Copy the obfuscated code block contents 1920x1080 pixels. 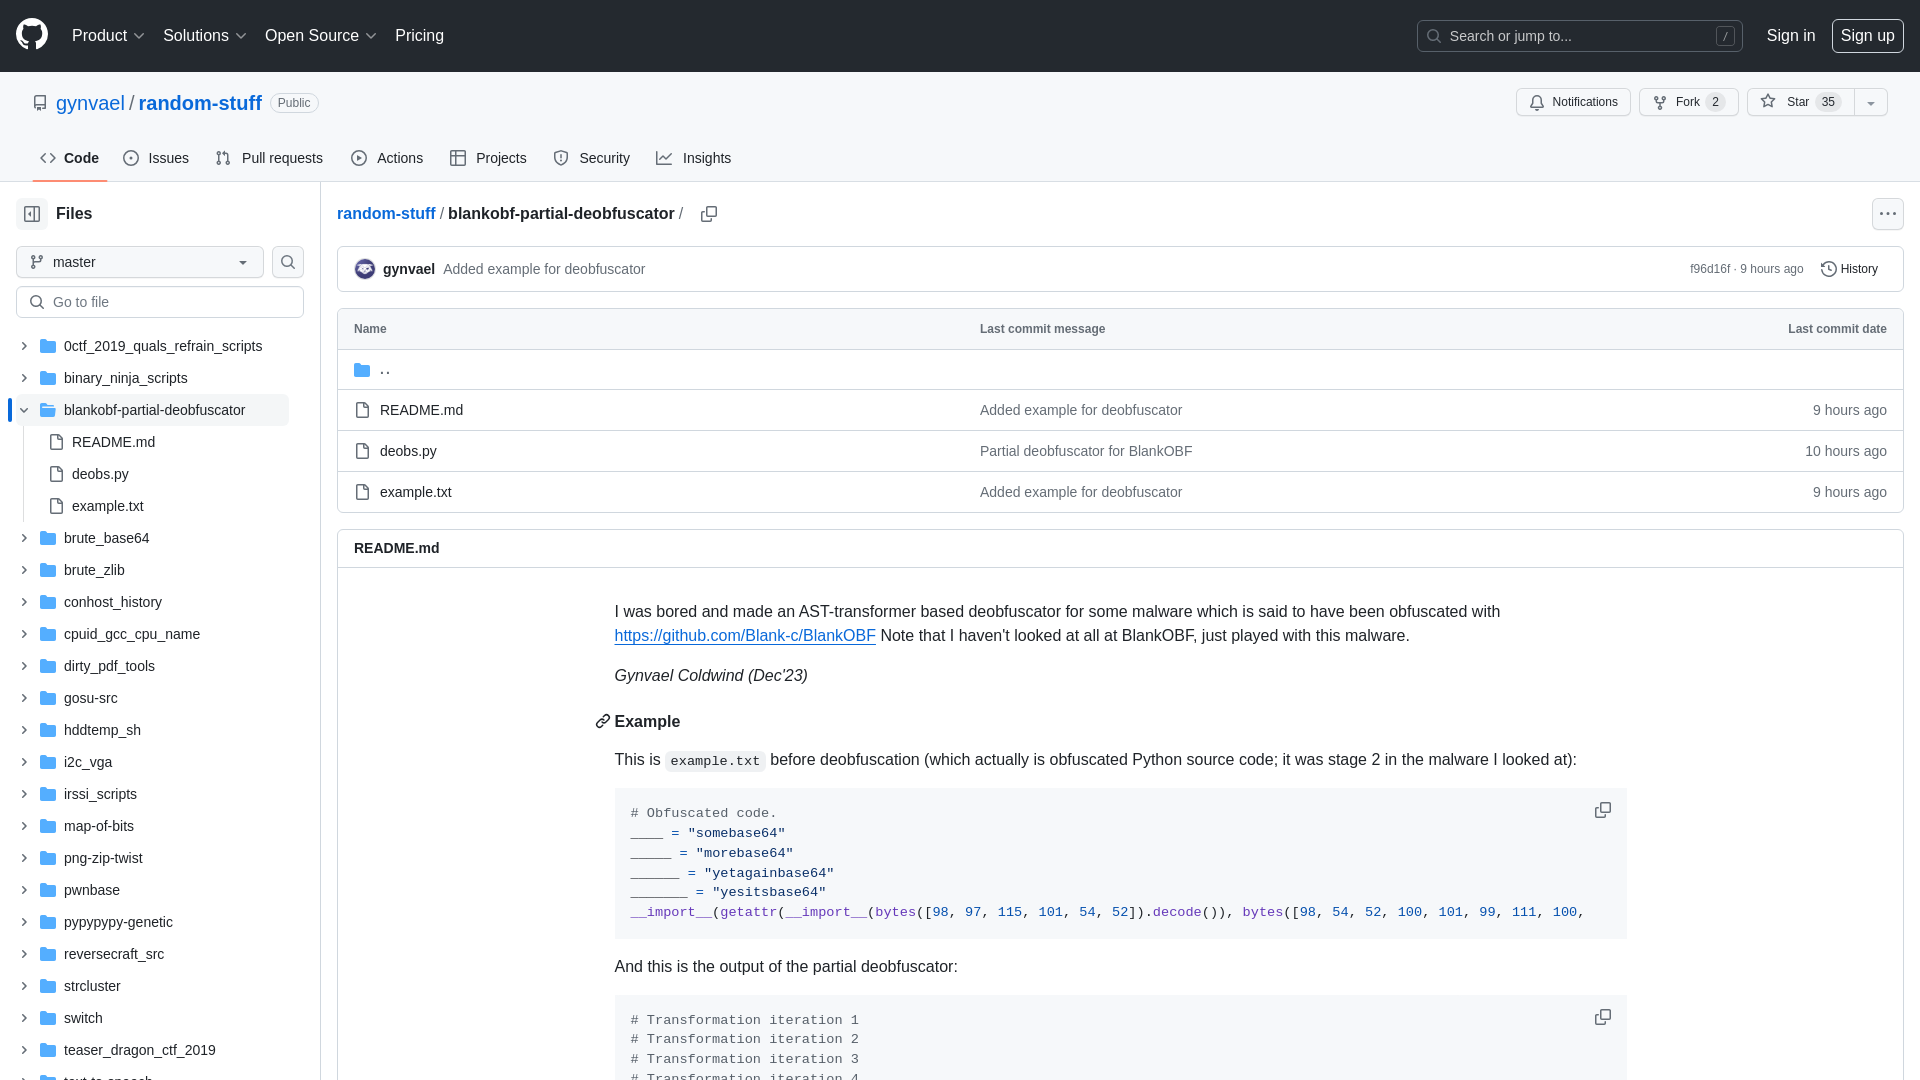[1602, 810]
